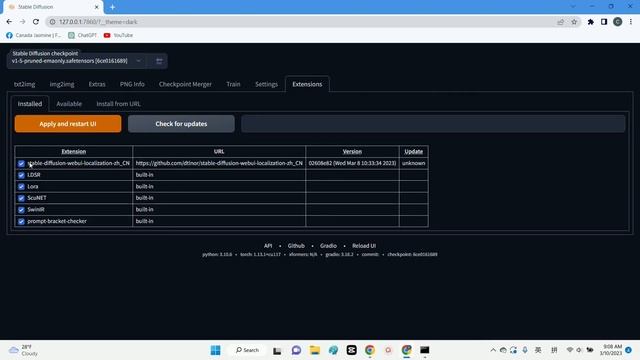Viewport: 640px width, 360px height.
Task: Toggle the SwinIR extension checkbox
Action: coord(21,209)
